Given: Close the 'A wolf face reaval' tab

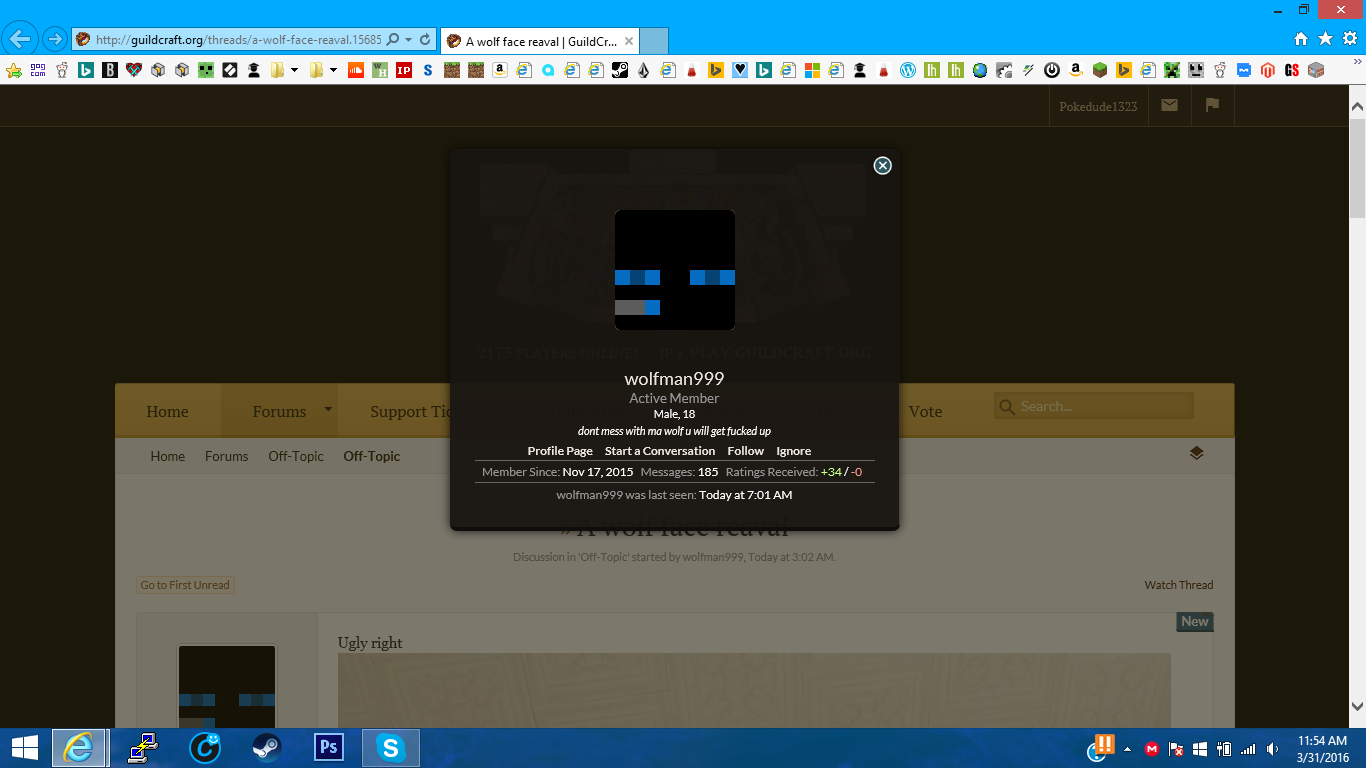Looking at the screenshot, I should [x=628, y=41].
